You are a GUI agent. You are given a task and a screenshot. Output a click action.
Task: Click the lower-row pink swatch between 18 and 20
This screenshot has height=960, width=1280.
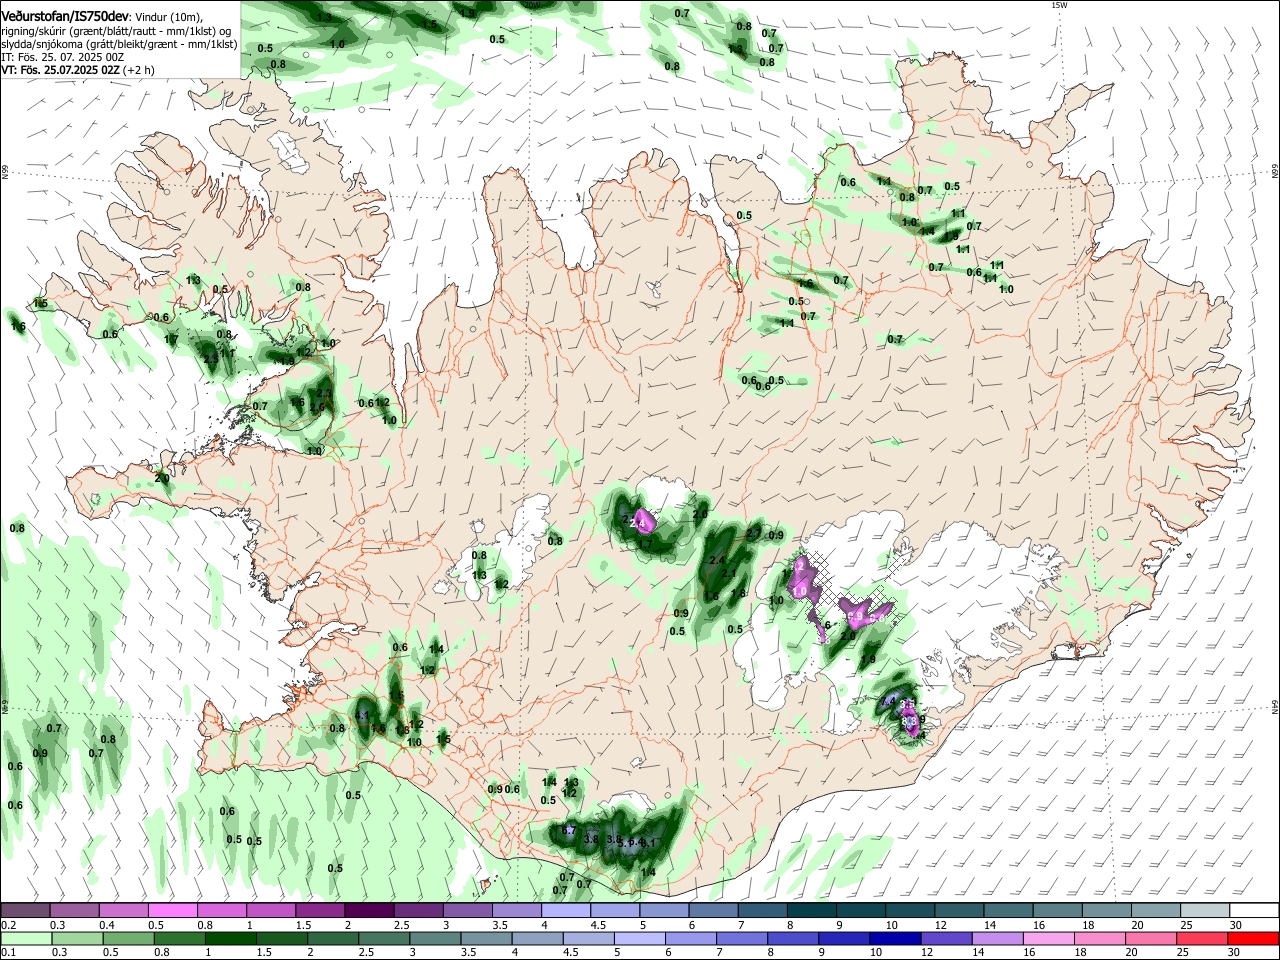[x=1100, y=938]
